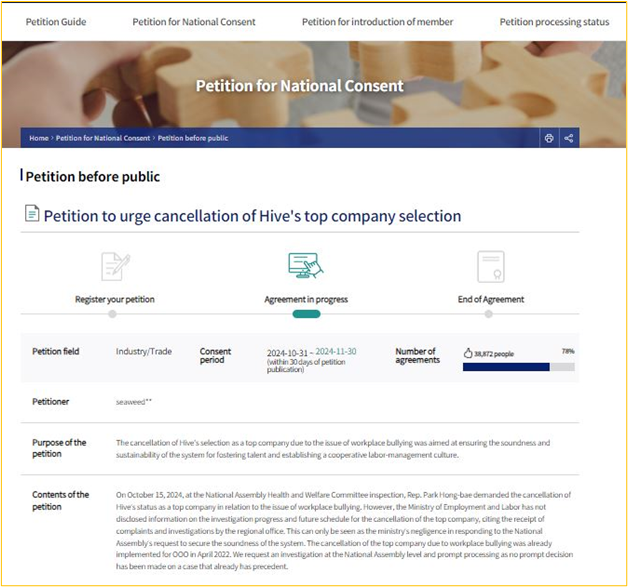The width and height of the screenshot is (628, 587).
Task: Click the Agreement in progress monitor icon
Action: click(306, 265)
